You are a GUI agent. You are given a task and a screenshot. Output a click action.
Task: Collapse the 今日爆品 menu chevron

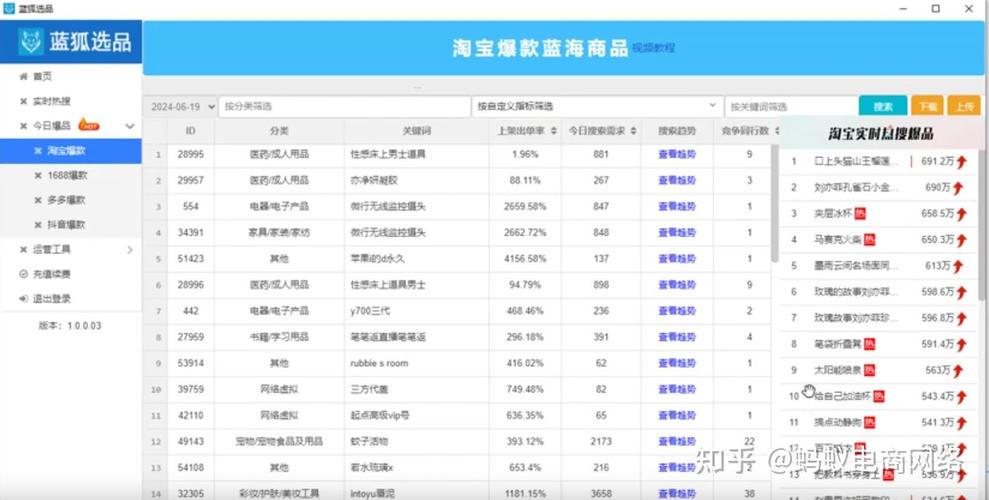tap(130, 126)
